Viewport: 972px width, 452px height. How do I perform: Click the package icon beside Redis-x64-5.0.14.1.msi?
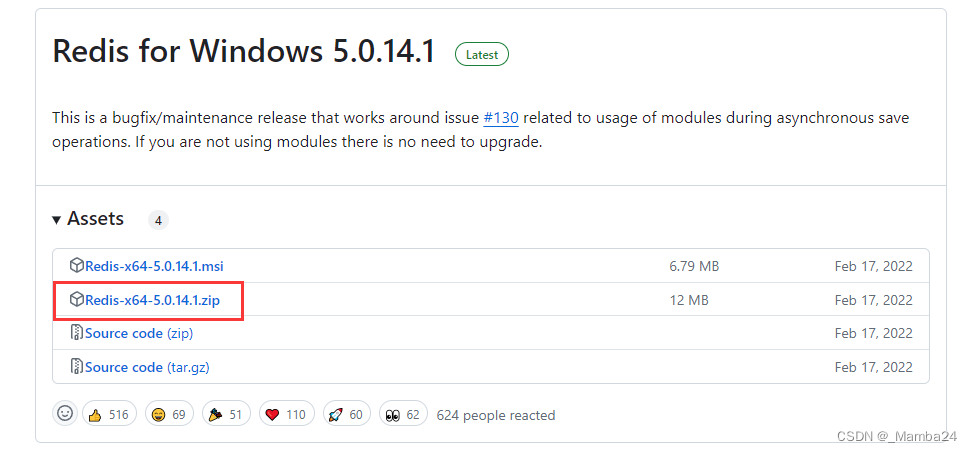pos(77,266)
